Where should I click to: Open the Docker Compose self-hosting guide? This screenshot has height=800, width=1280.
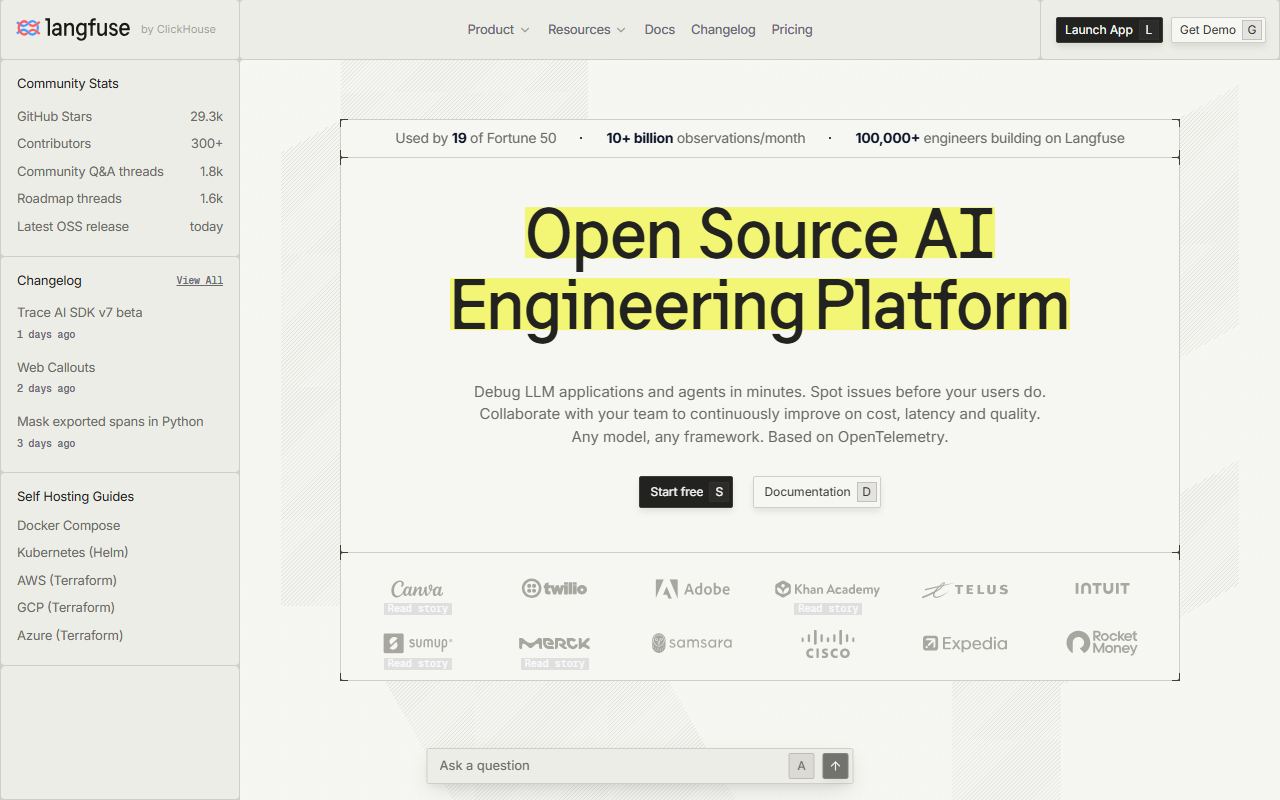68,526
